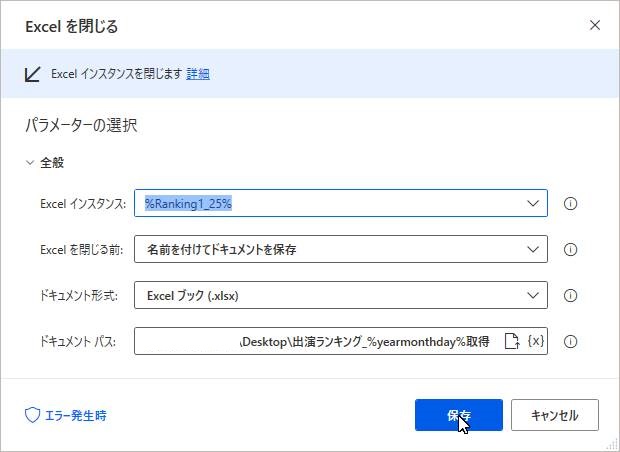The image size is (620, 452).
Task: Click info icon beside Excel インスタンス field
Action: tap(570, 204)
